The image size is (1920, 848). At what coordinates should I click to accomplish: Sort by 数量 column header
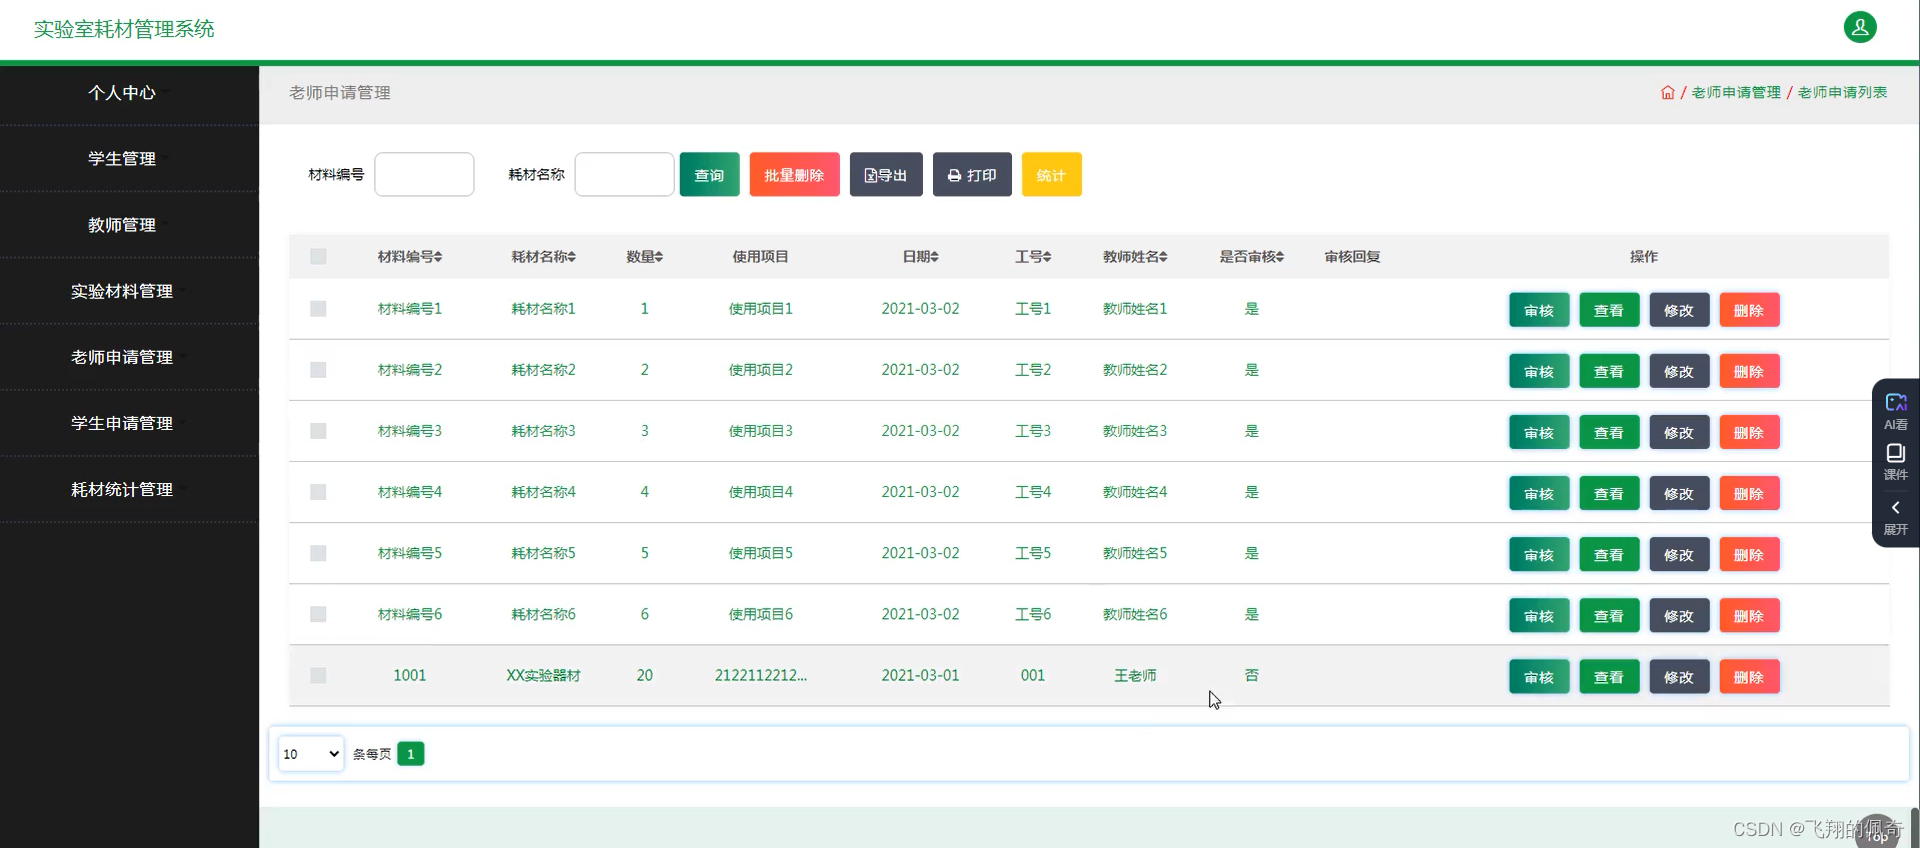[x=645, y=257]
